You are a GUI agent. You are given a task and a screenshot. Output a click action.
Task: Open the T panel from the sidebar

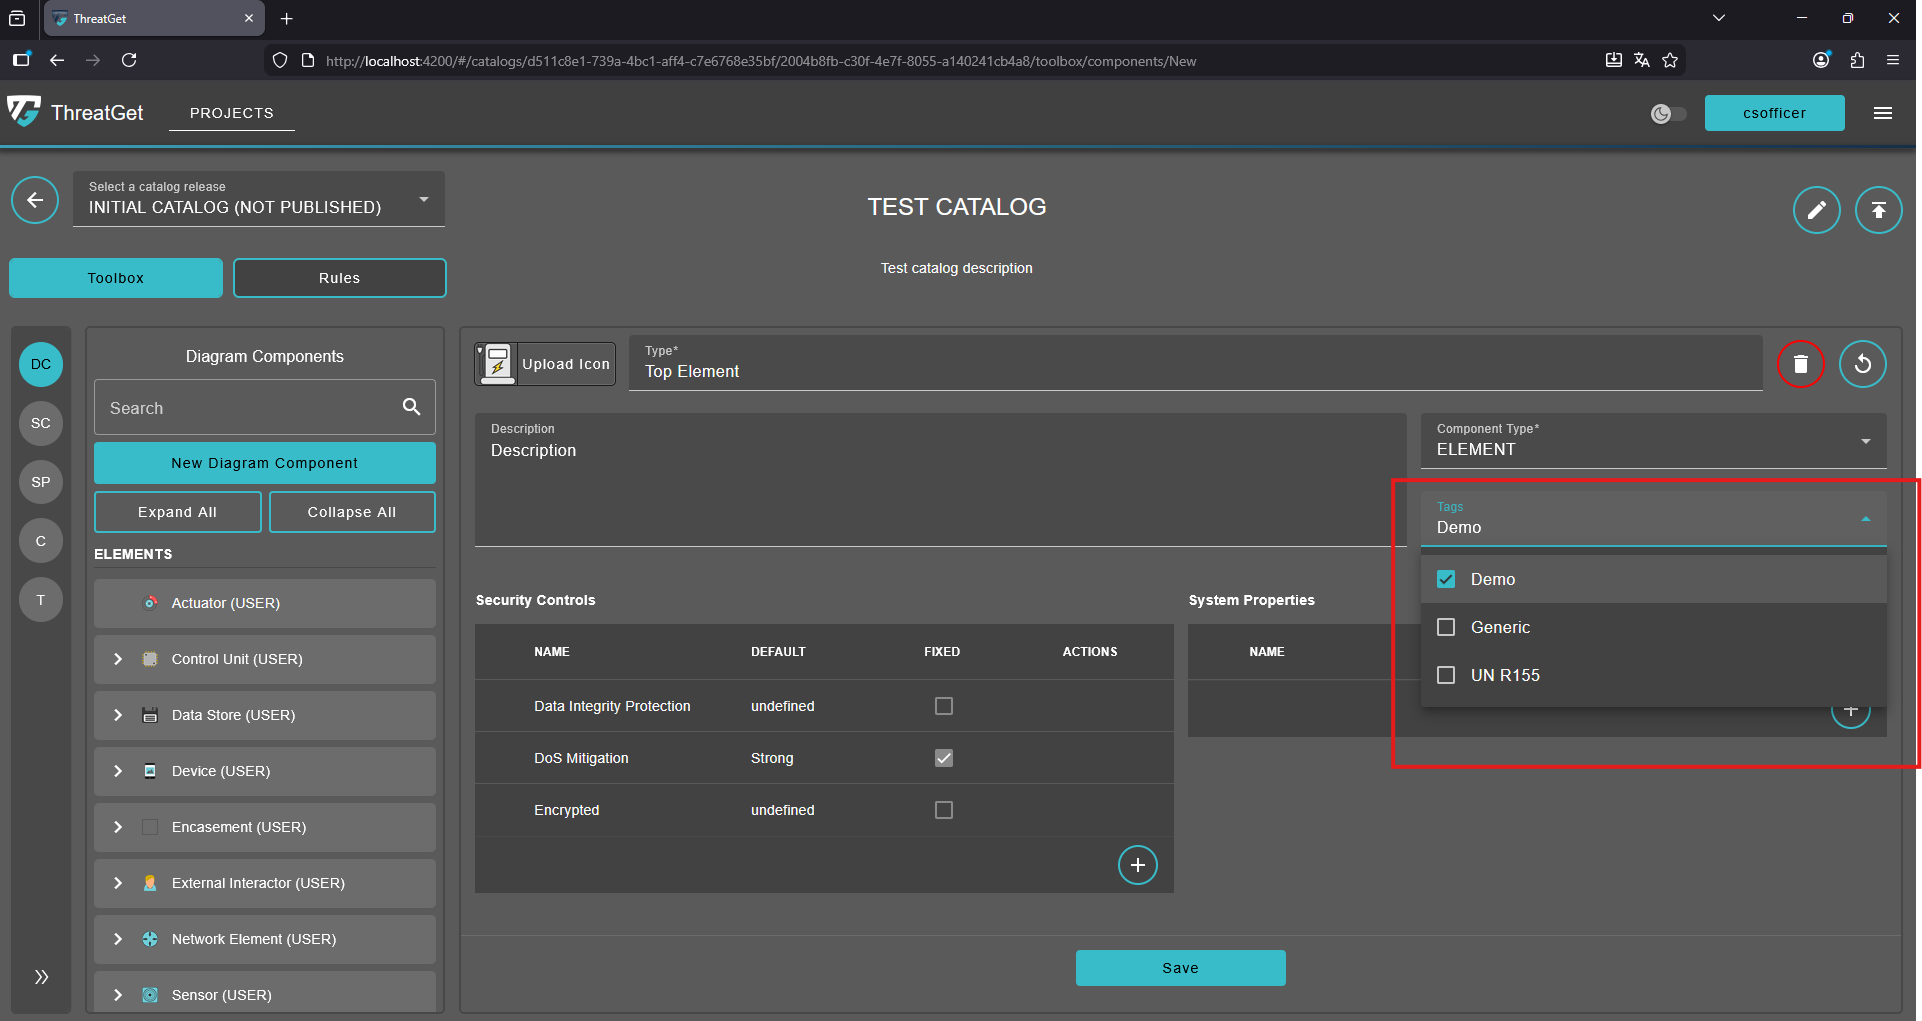[40, 599]
